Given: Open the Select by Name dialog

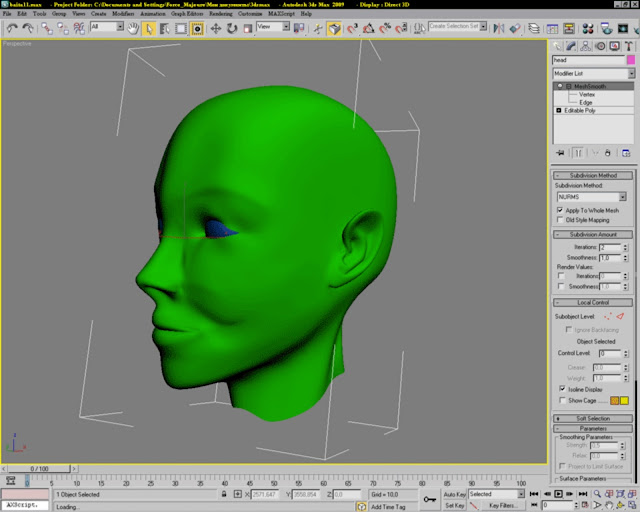Looking at the screenshot, I should [x=164, y=29].
